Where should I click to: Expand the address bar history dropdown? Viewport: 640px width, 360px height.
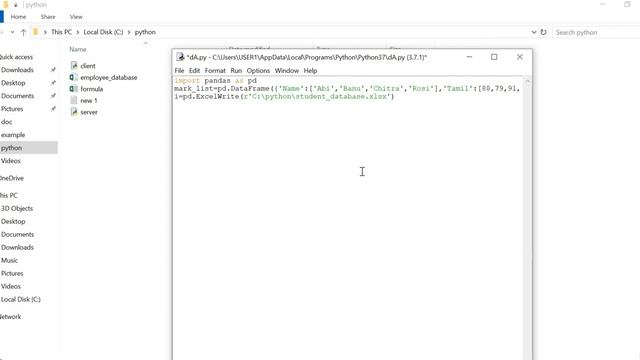(x=533, y=32)
